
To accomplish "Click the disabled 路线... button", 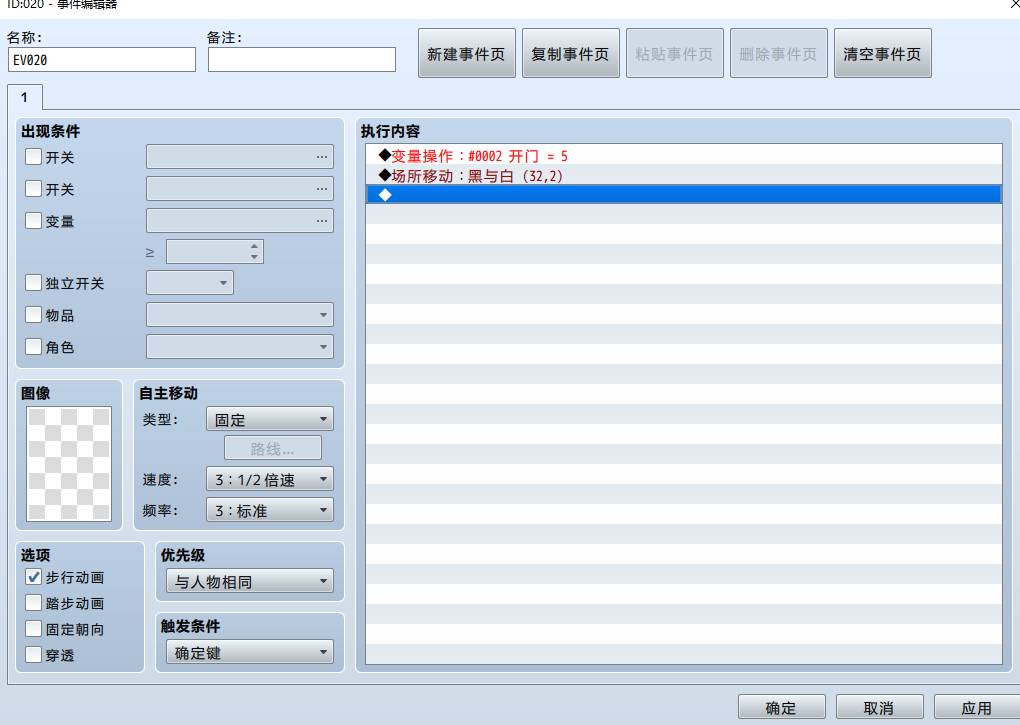I will pos(273,449).
